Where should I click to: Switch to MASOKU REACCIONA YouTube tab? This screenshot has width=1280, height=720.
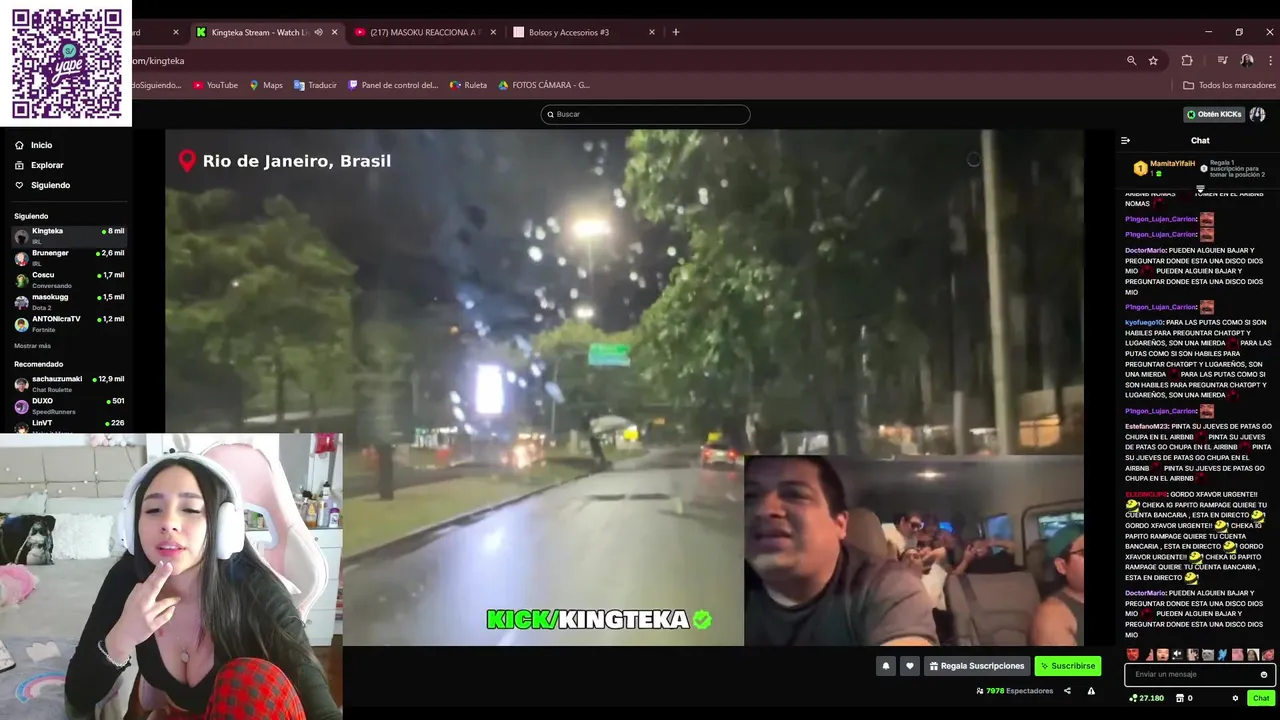coord(424,32)
